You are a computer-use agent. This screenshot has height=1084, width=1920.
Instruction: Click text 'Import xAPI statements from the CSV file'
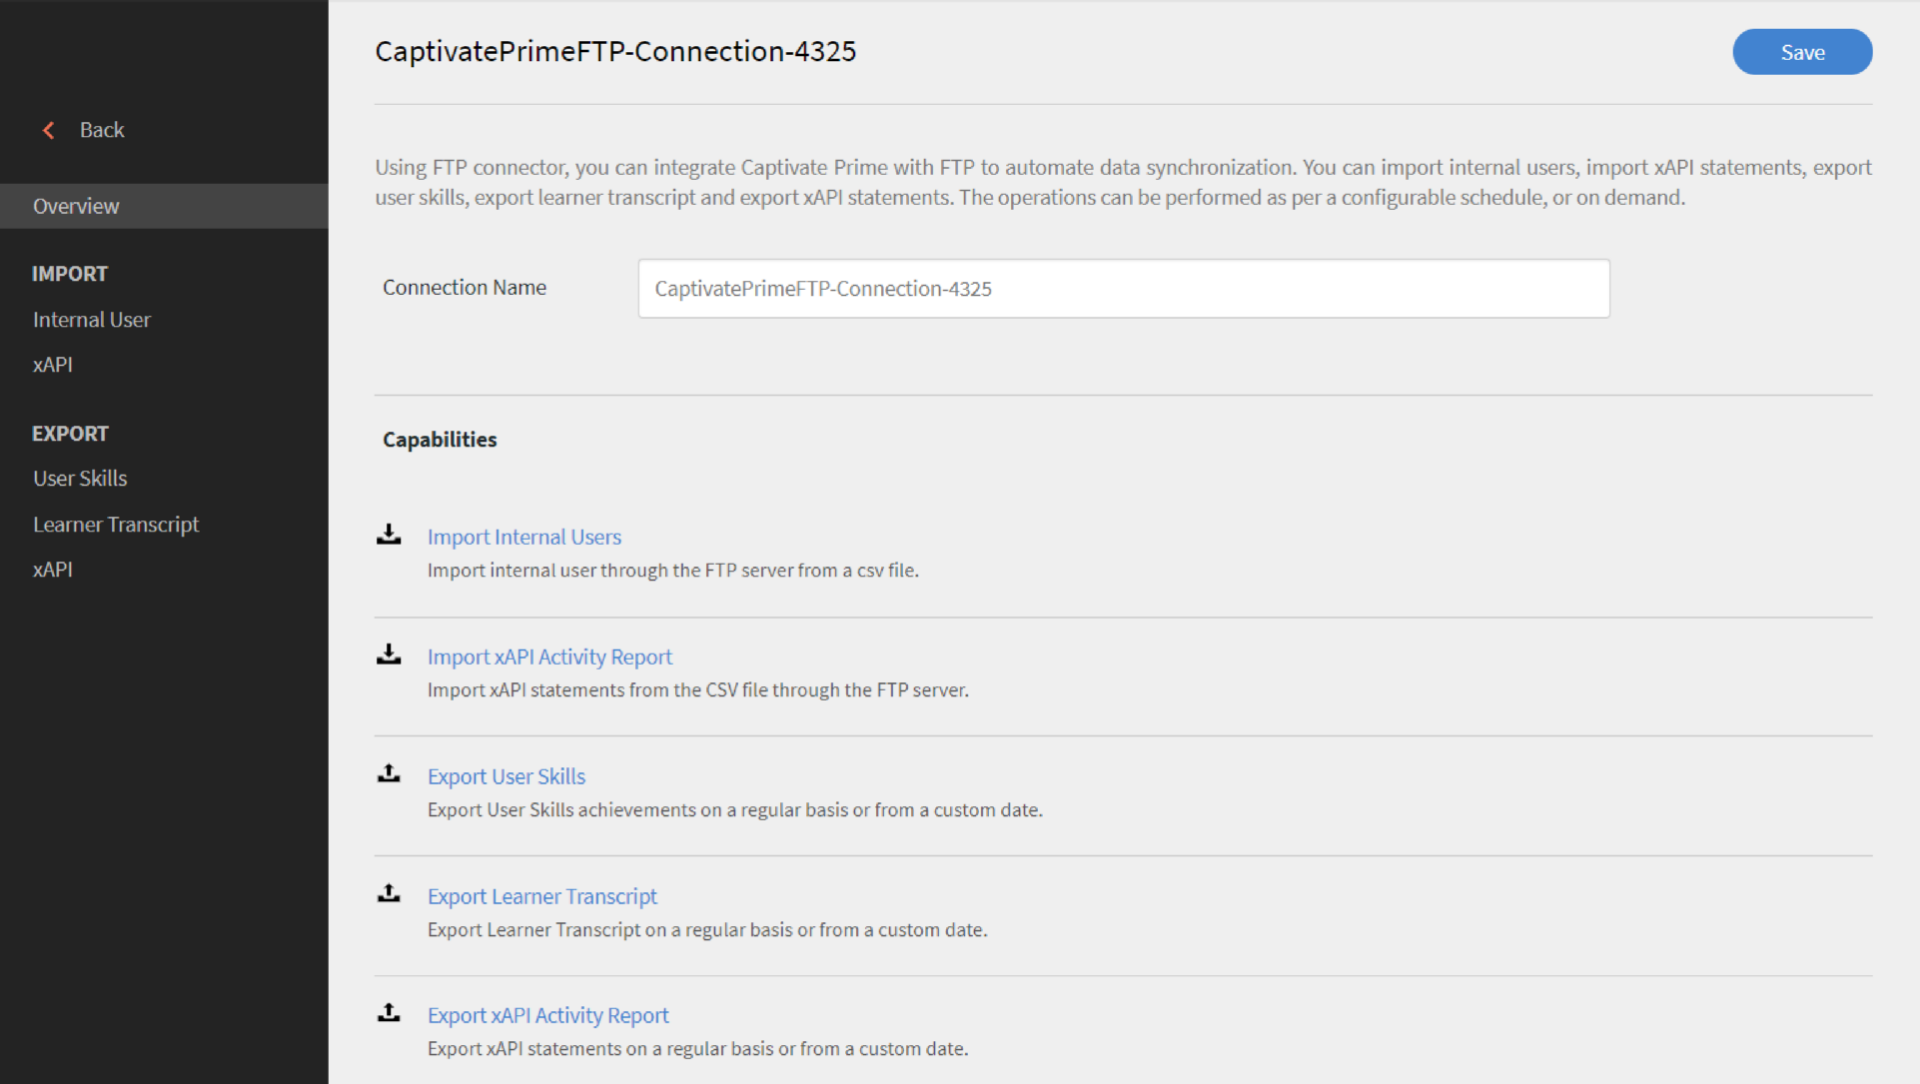pos(598,690)
